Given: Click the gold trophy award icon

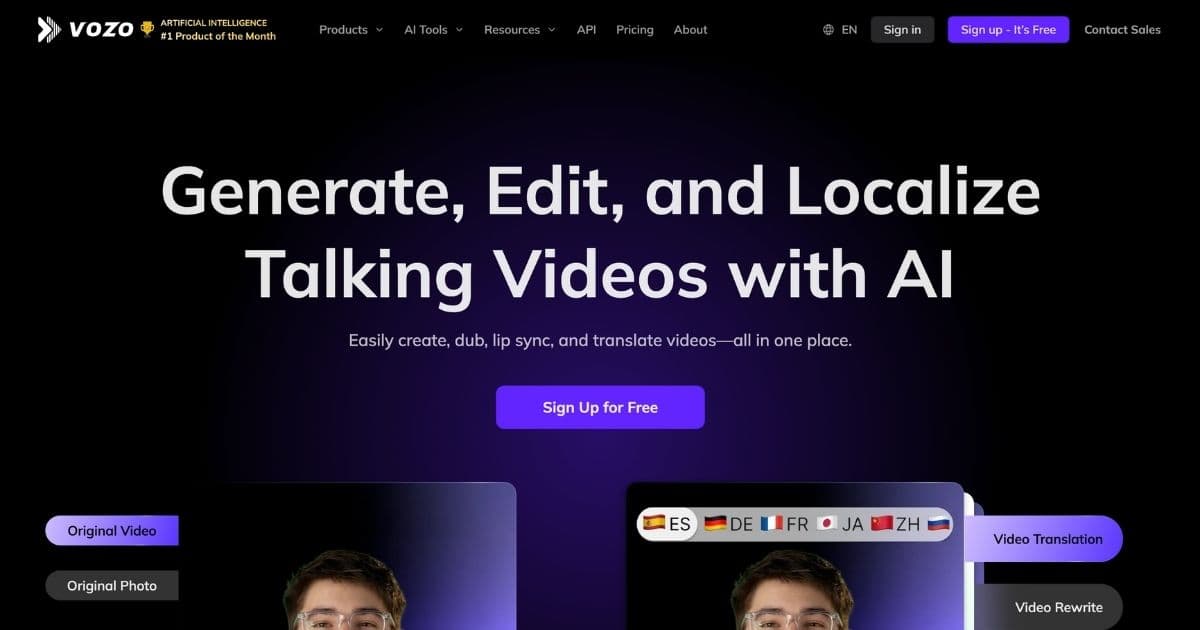Looking at the screenshot, I should 147,29.
